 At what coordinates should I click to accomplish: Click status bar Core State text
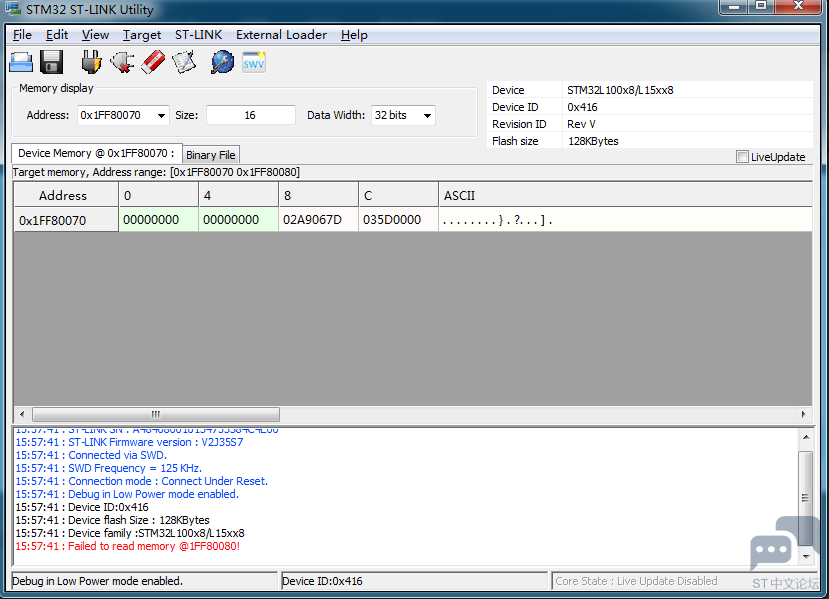636,581
